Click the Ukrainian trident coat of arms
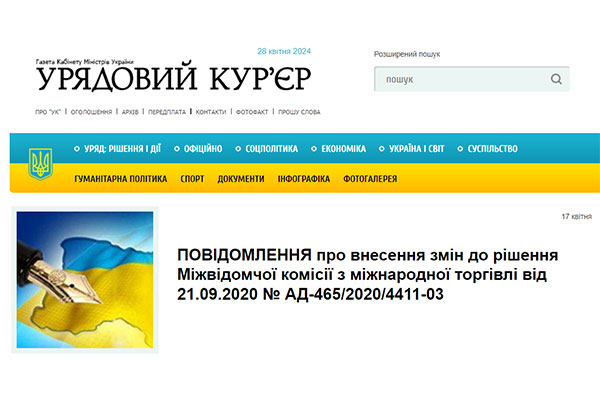The image size is (600, 400). 40,164
